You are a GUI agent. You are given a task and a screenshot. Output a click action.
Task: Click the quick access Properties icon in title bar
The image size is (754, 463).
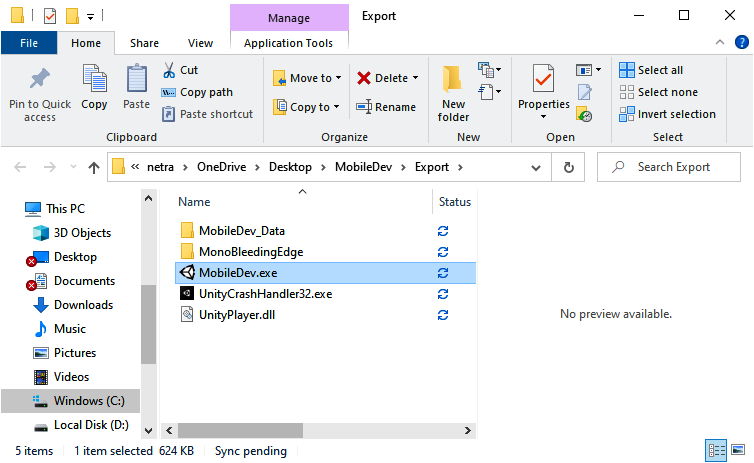pos(50,16)
